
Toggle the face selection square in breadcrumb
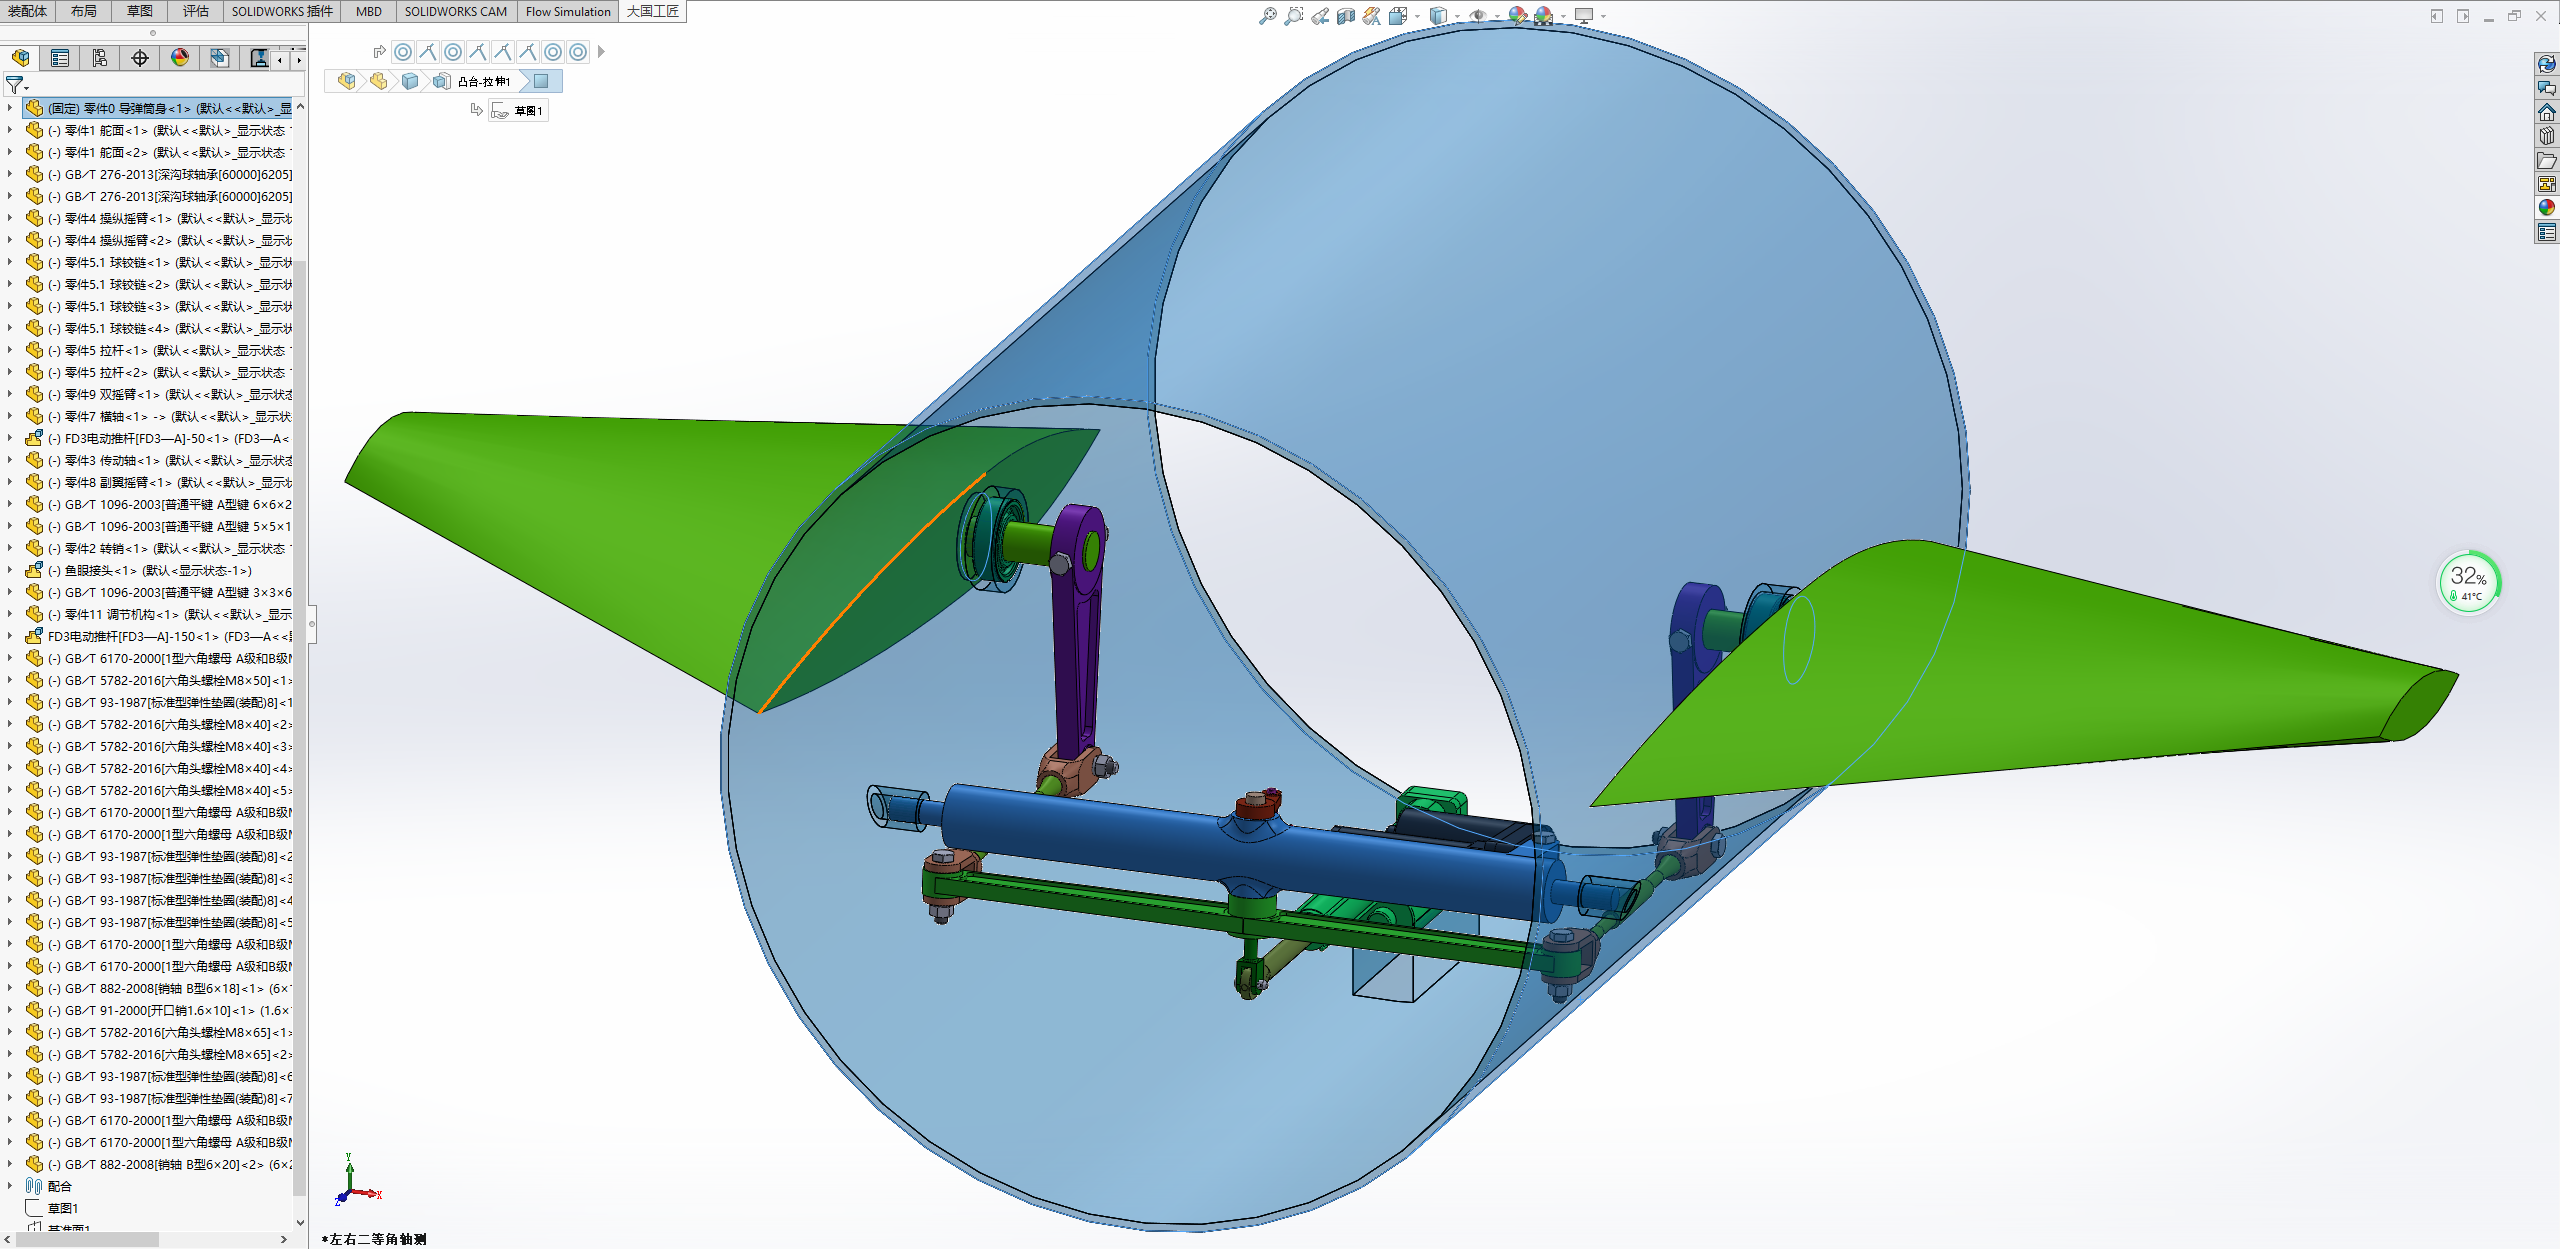541,81
